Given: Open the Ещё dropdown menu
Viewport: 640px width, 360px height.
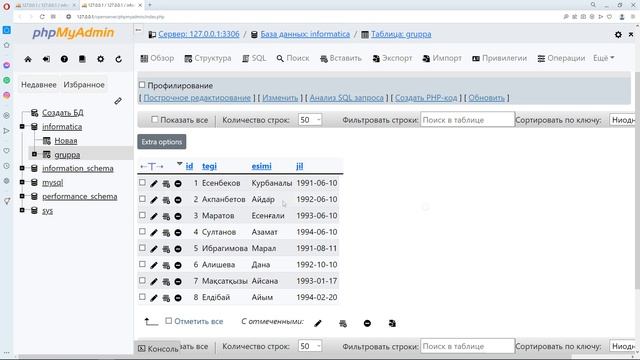Looking at the screenshot, I should tap(604, 58).
